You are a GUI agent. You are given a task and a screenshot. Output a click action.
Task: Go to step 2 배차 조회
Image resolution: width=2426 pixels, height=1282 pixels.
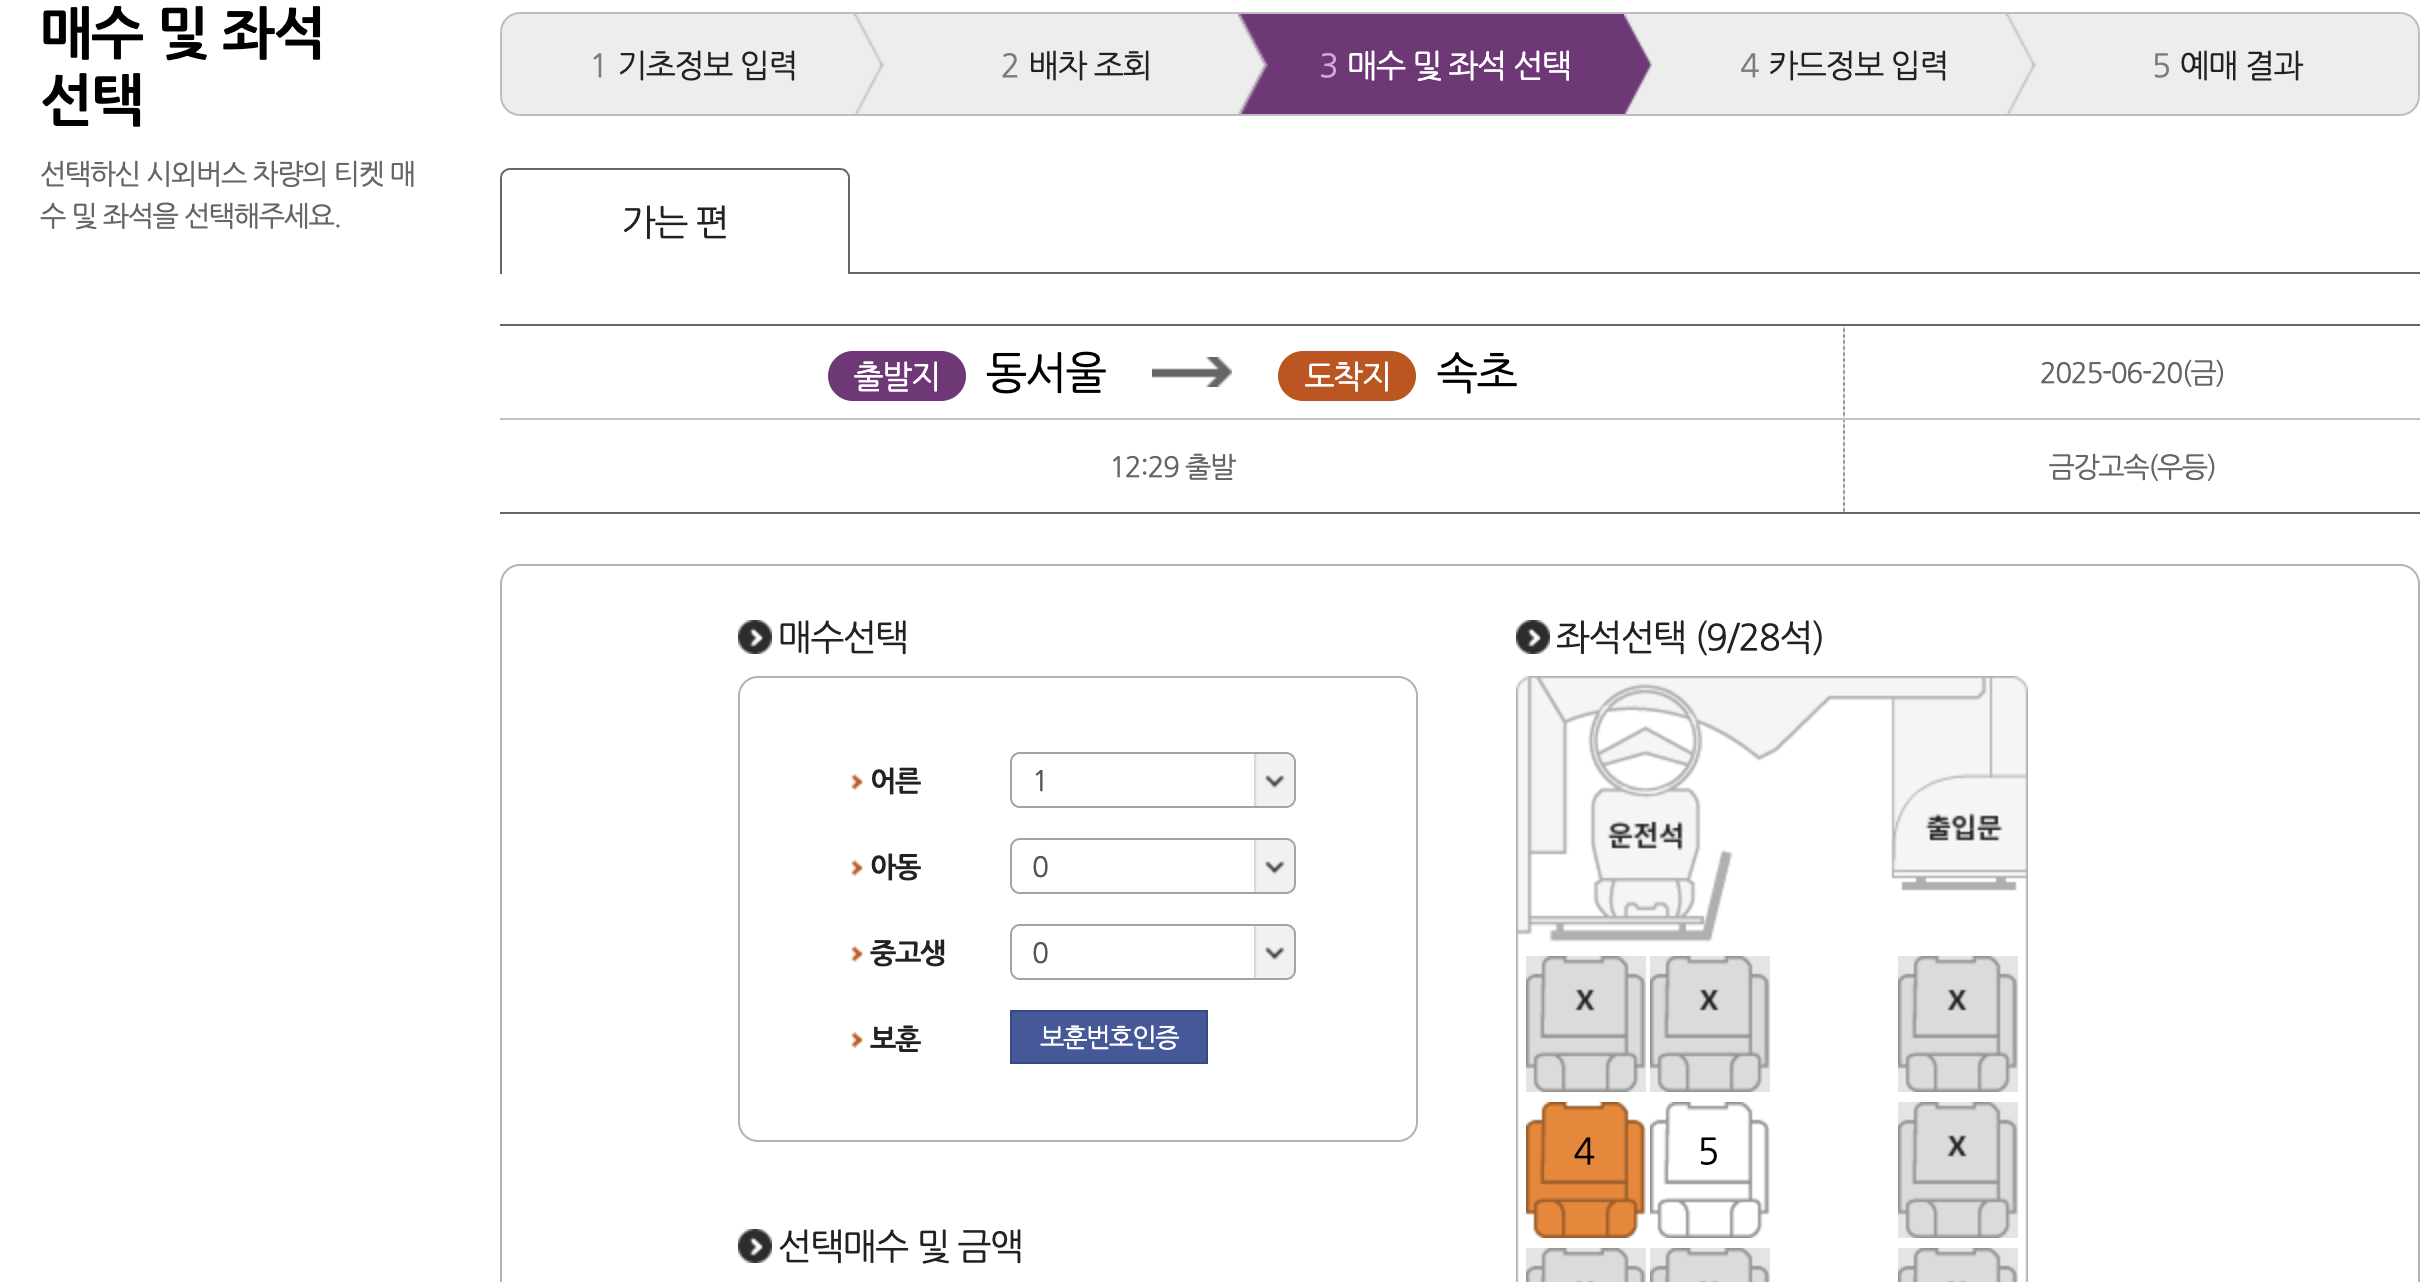1078,65
